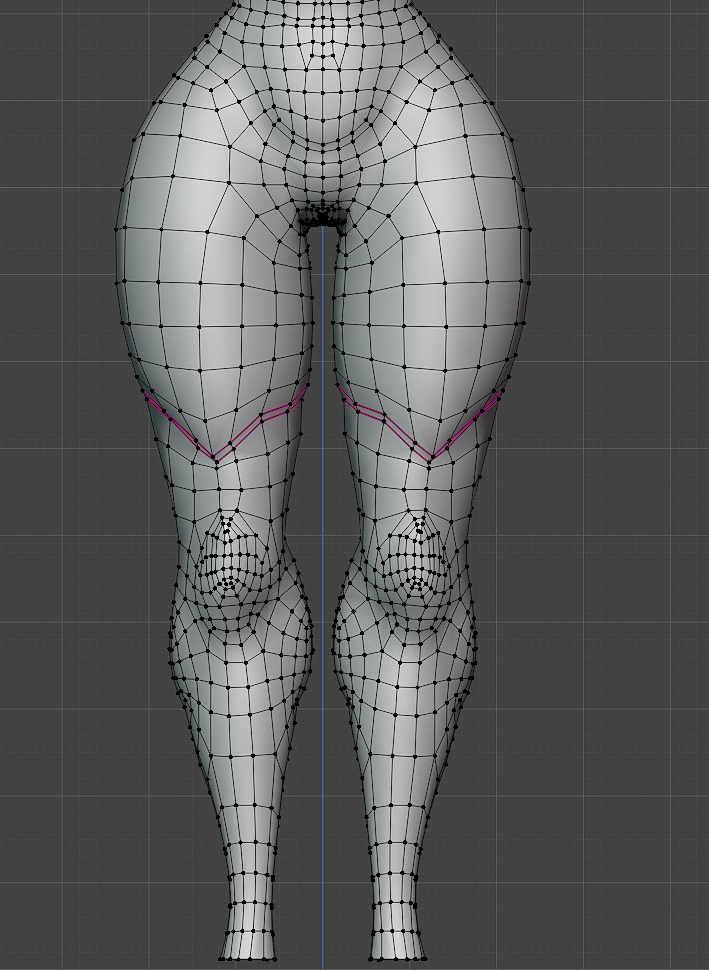Click the bottom rim of the left ankle

tap(247, 958)
